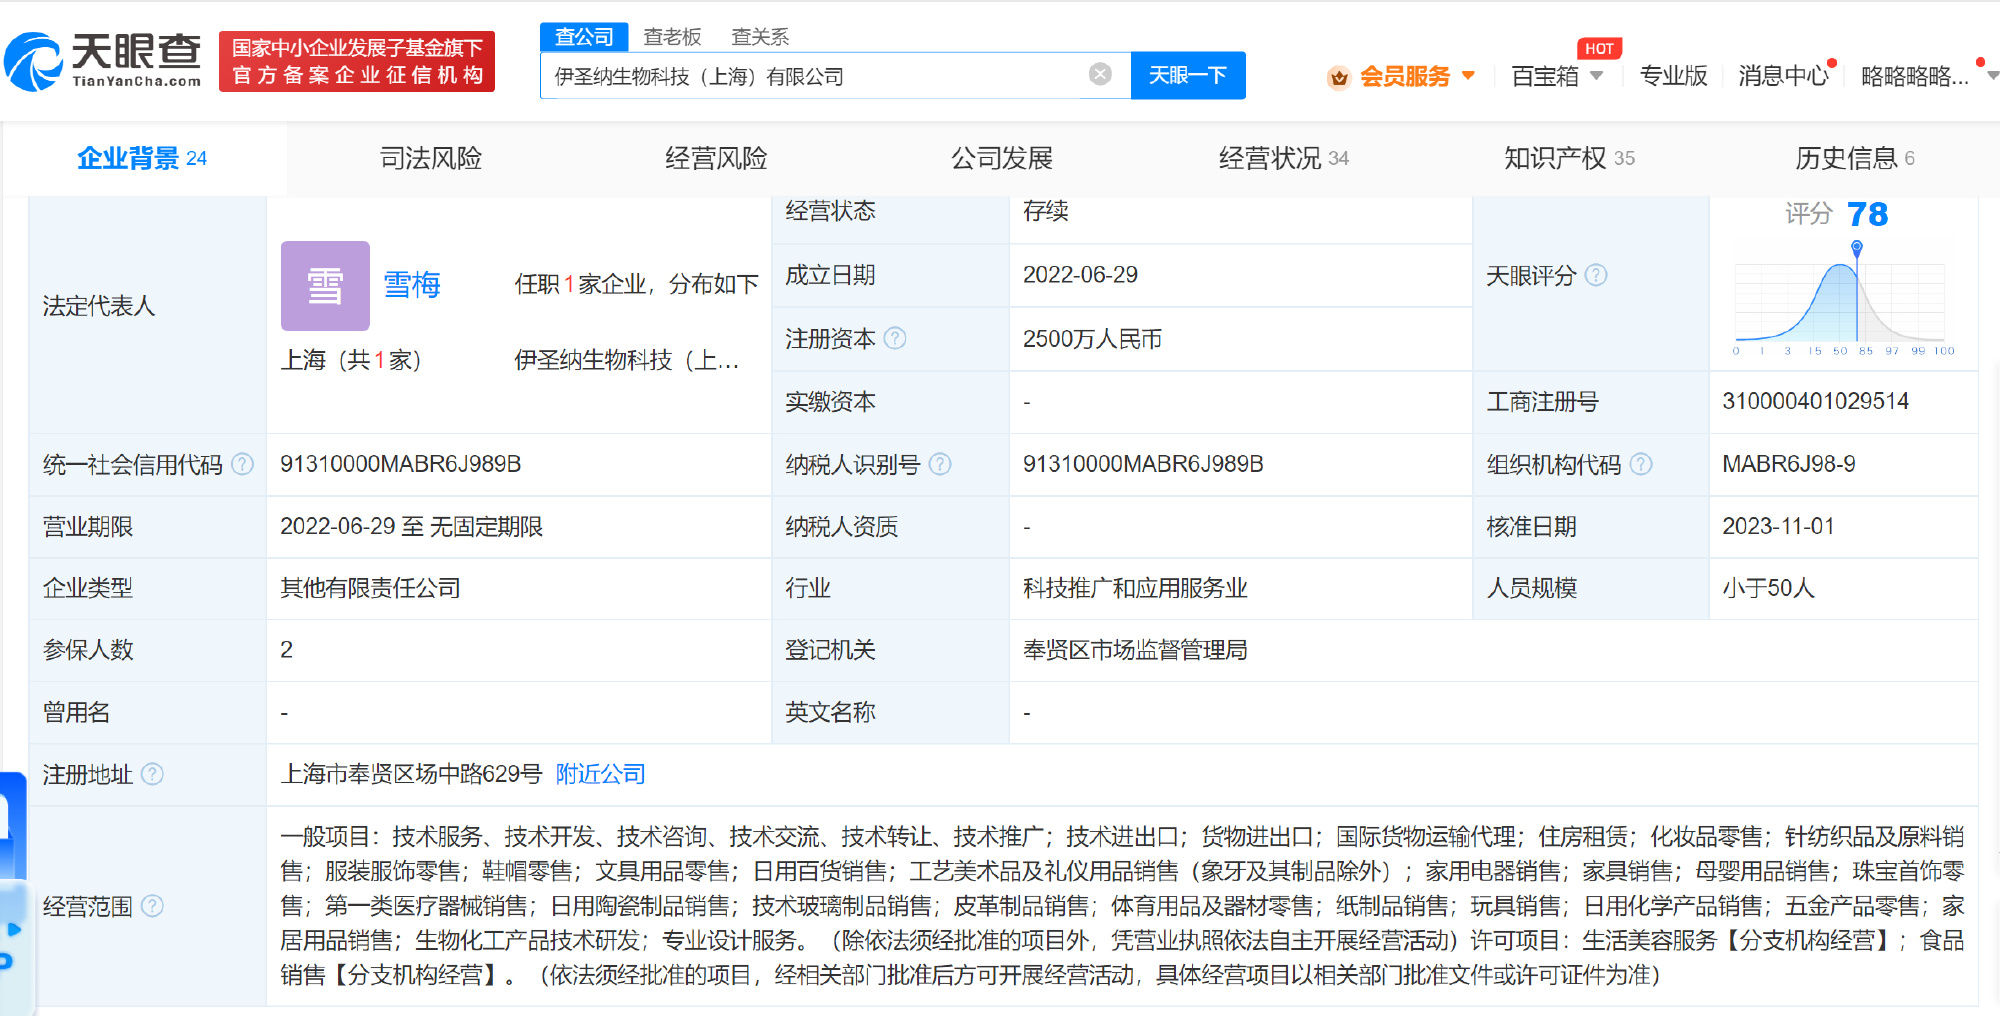This screenshot has width=2000, height=1016.
Task: Click the 登记机关 value 奉贤区市场监督管理局
Action: tap(1135, 650)
